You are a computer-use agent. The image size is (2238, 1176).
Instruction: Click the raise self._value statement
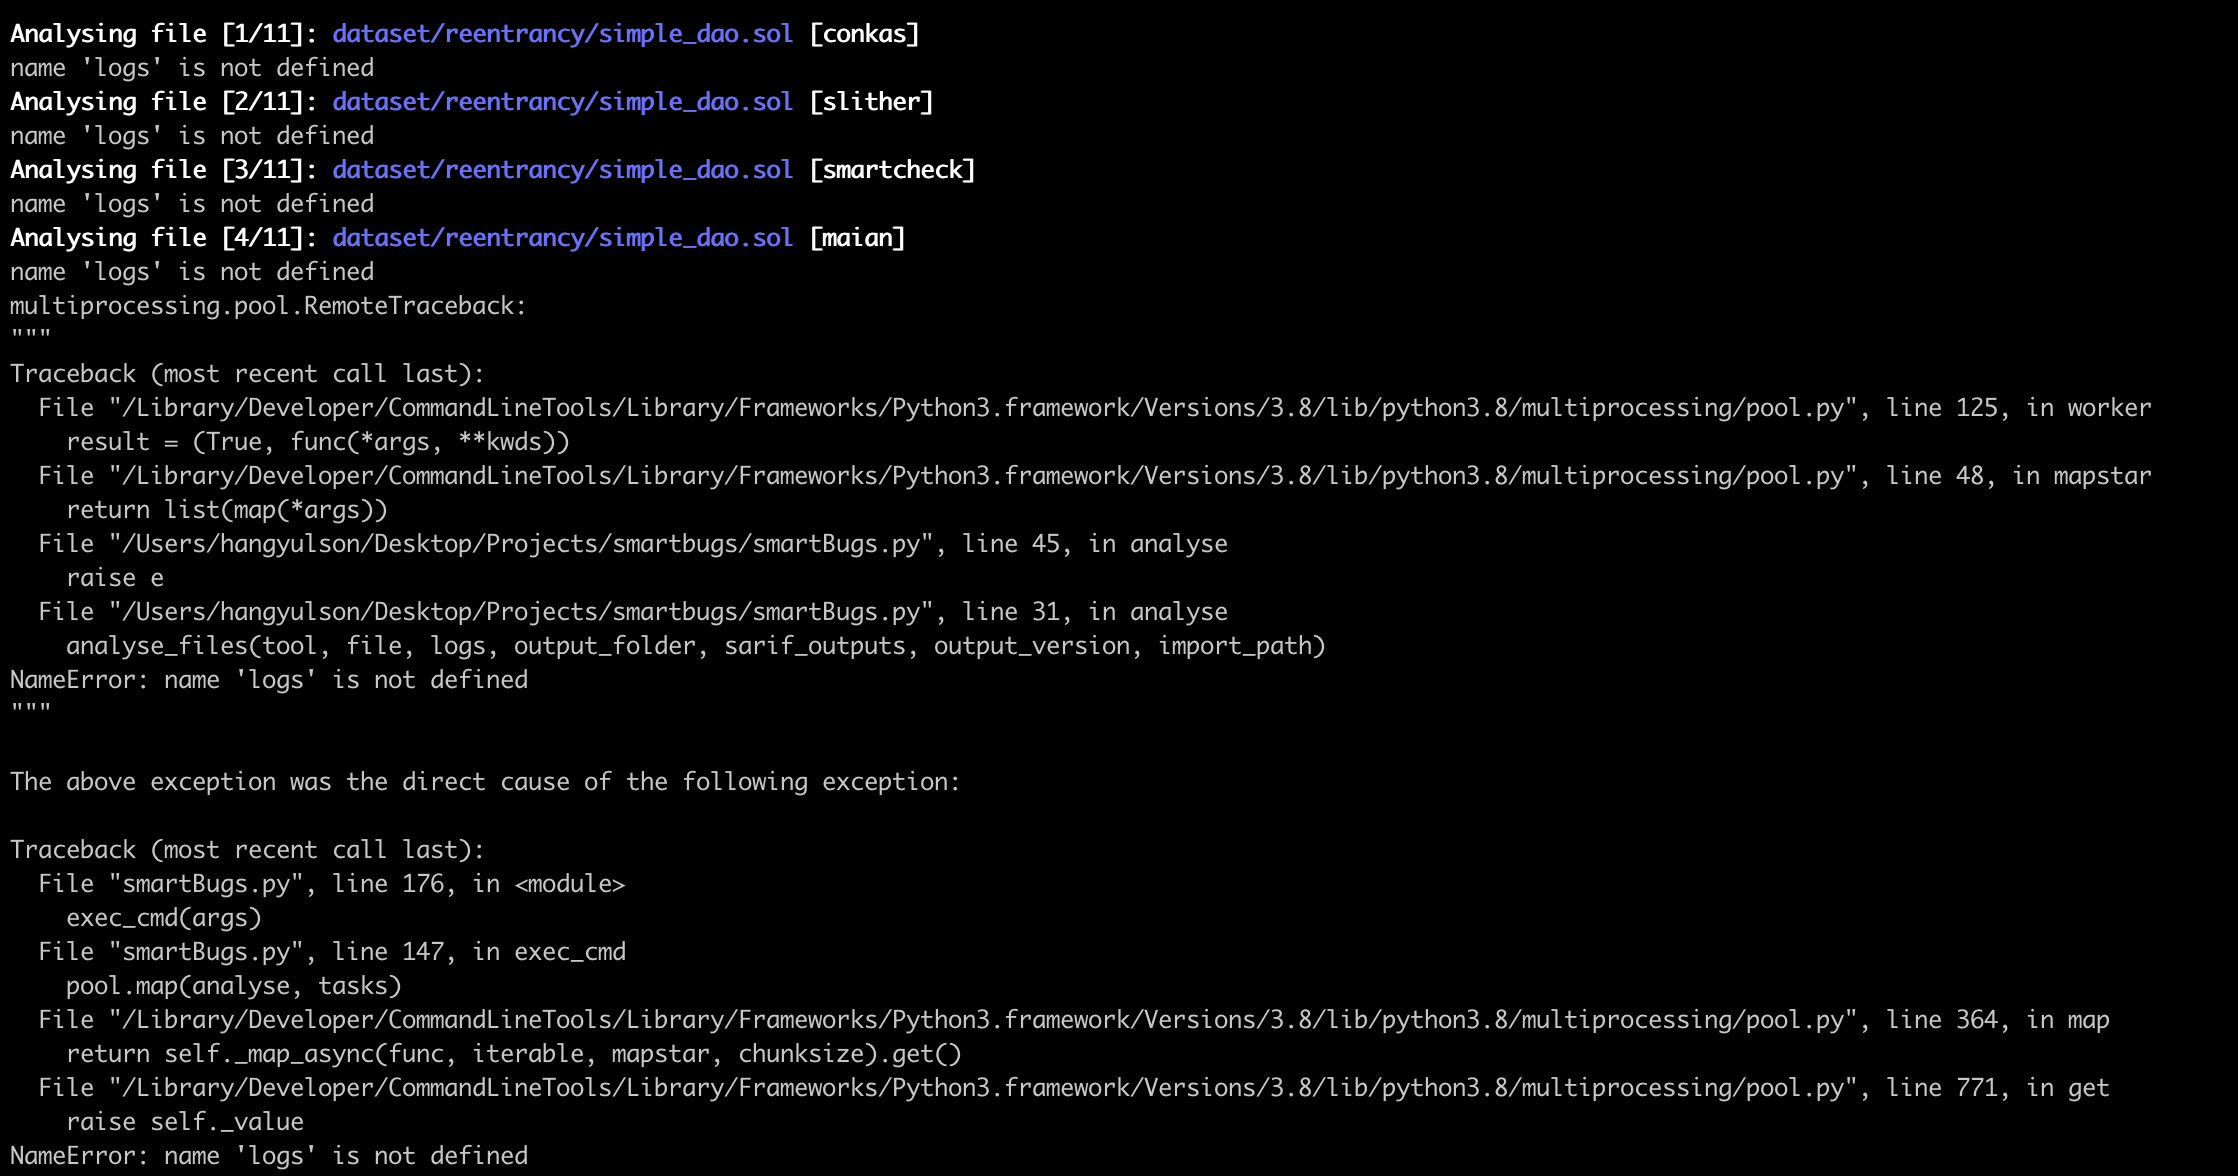[185, 1121]
